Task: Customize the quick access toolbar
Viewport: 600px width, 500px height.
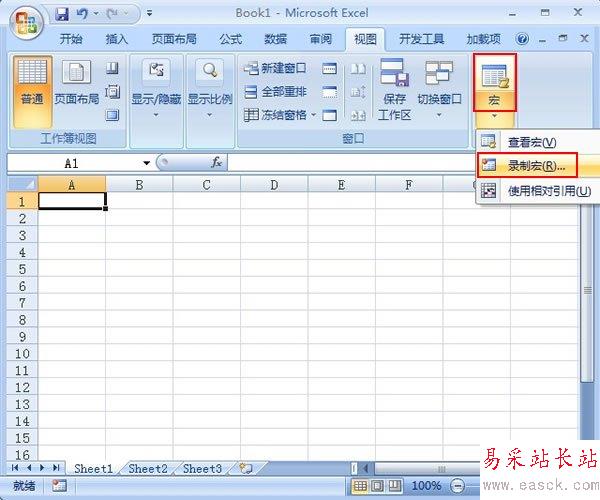Action: [150, 14]
